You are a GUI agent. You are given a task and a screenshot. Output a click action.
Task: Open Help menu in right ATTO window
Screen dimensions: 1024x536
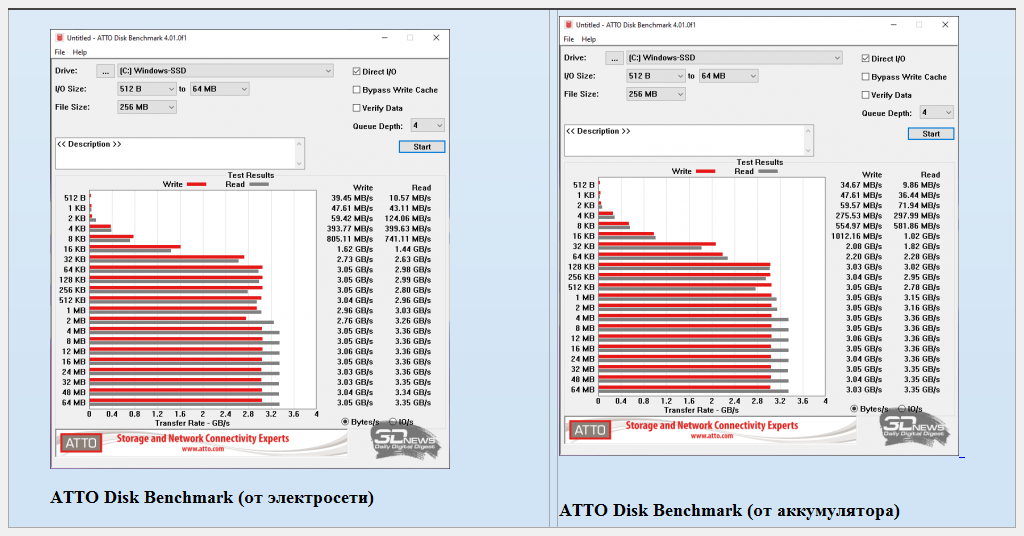589,39
